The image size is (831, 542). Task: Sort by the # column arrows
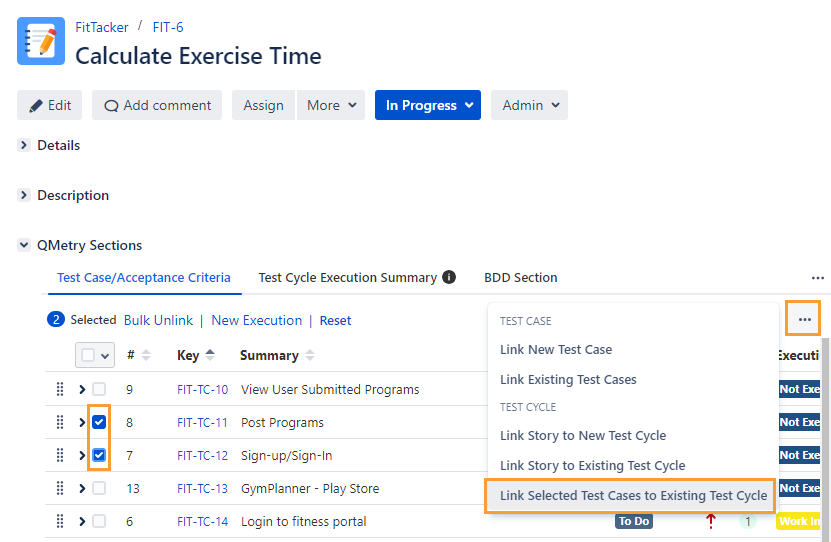tap(146, 355)
